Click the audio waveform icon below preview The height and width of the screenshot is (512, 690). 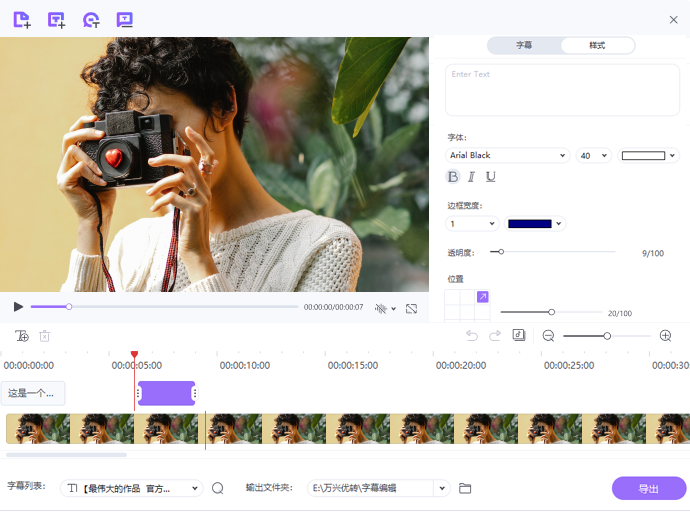pos(381,308)
